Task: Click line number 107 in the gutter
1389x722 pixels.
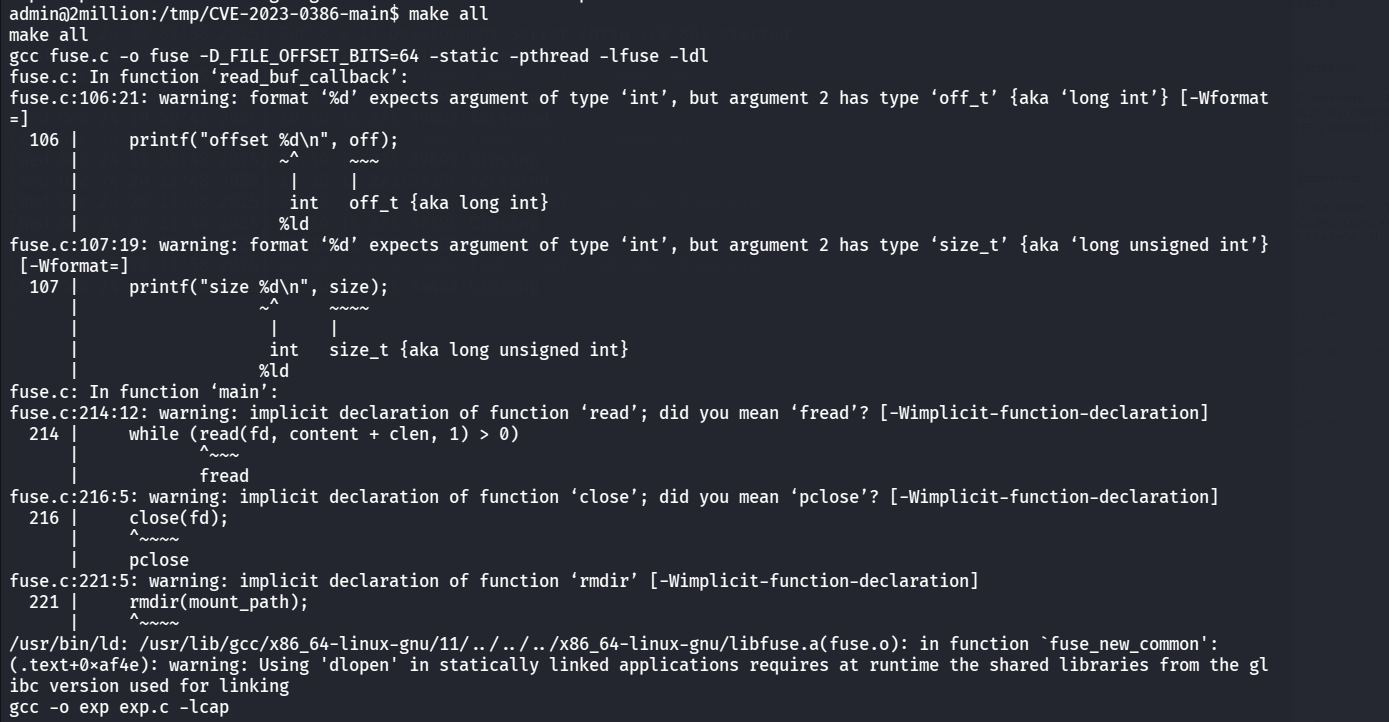Action: 44,287
